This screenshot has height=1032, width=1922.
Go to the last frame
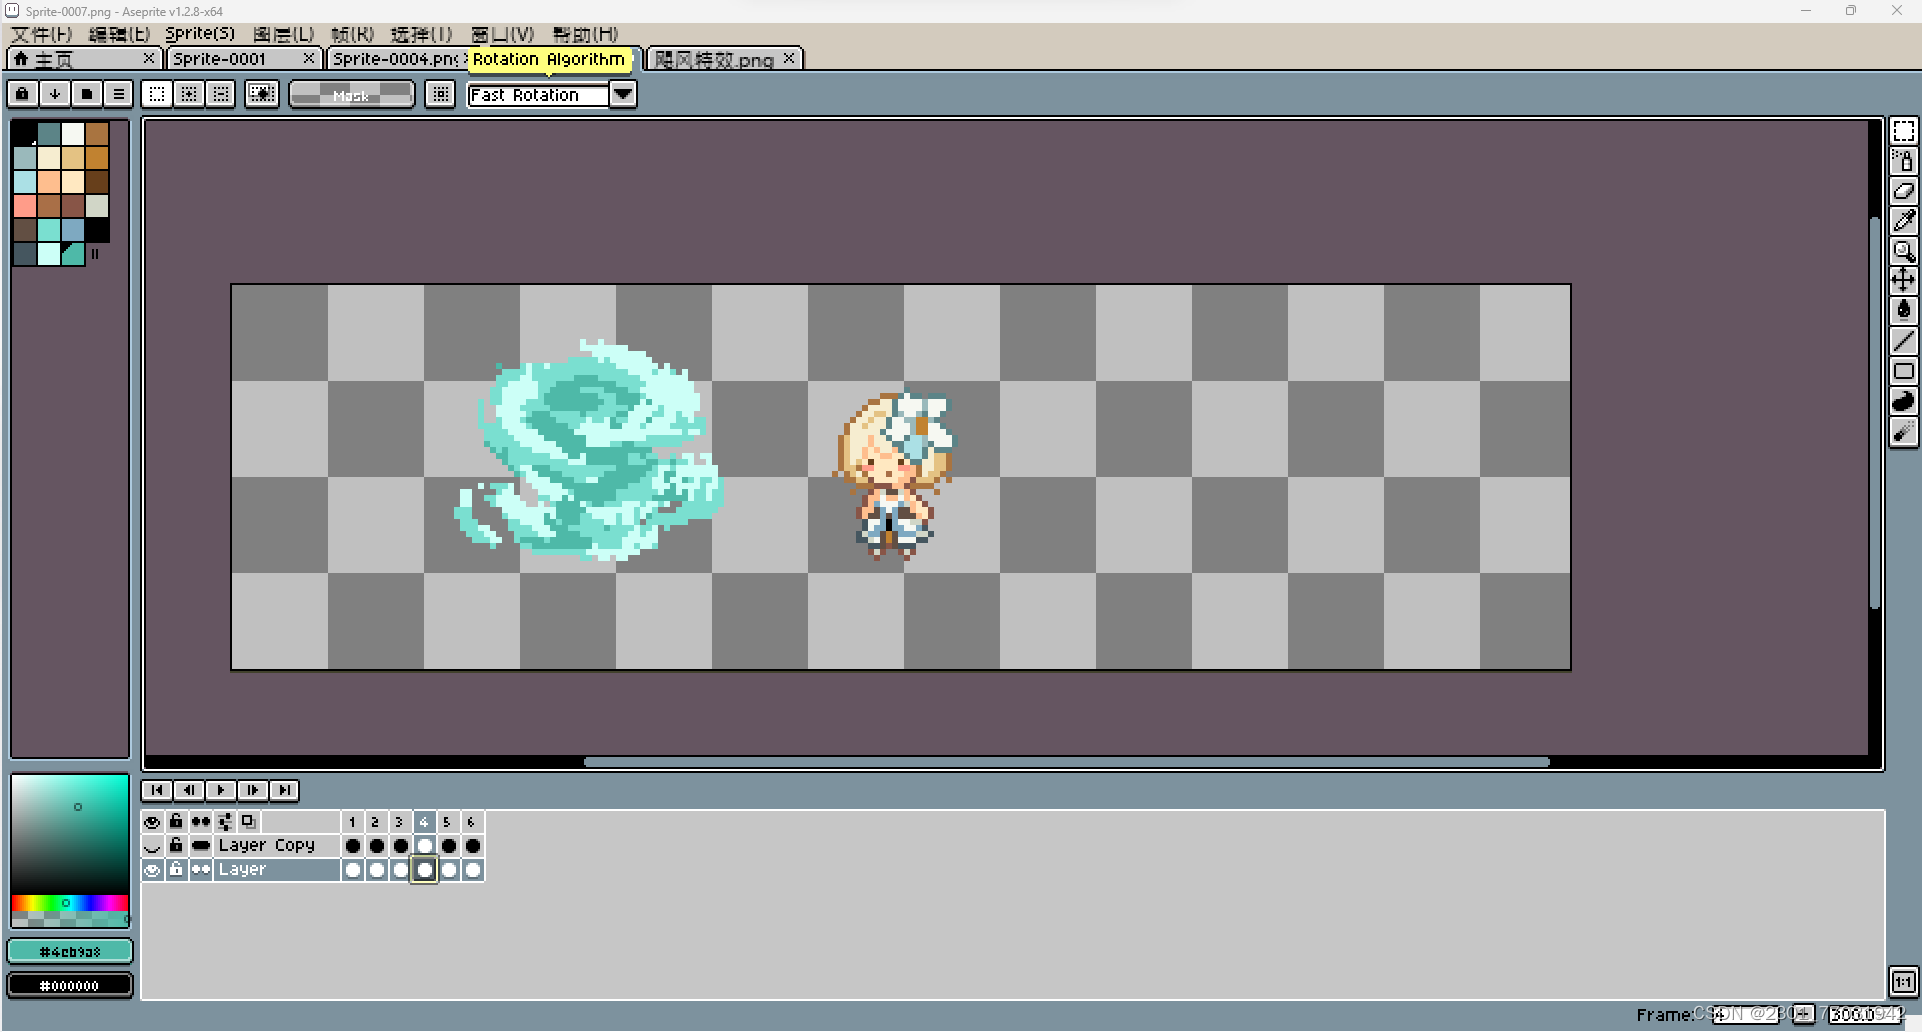click(285, 790)
